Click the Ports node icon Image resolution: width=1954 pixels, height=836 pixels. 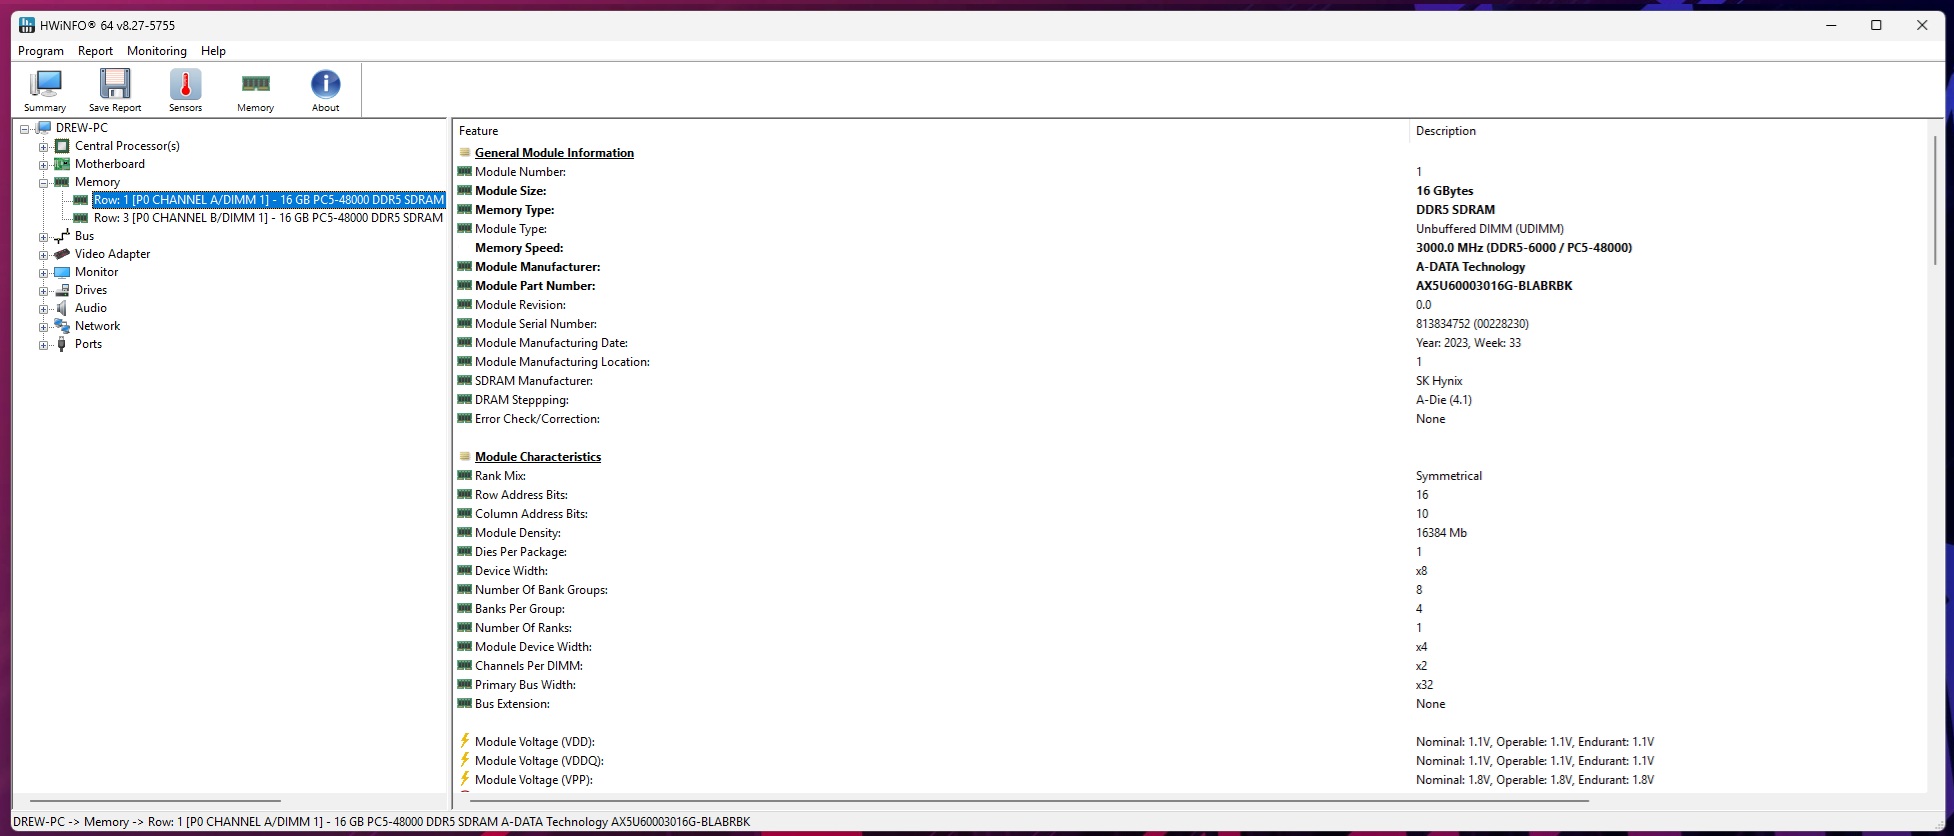(x=62, y=344)
